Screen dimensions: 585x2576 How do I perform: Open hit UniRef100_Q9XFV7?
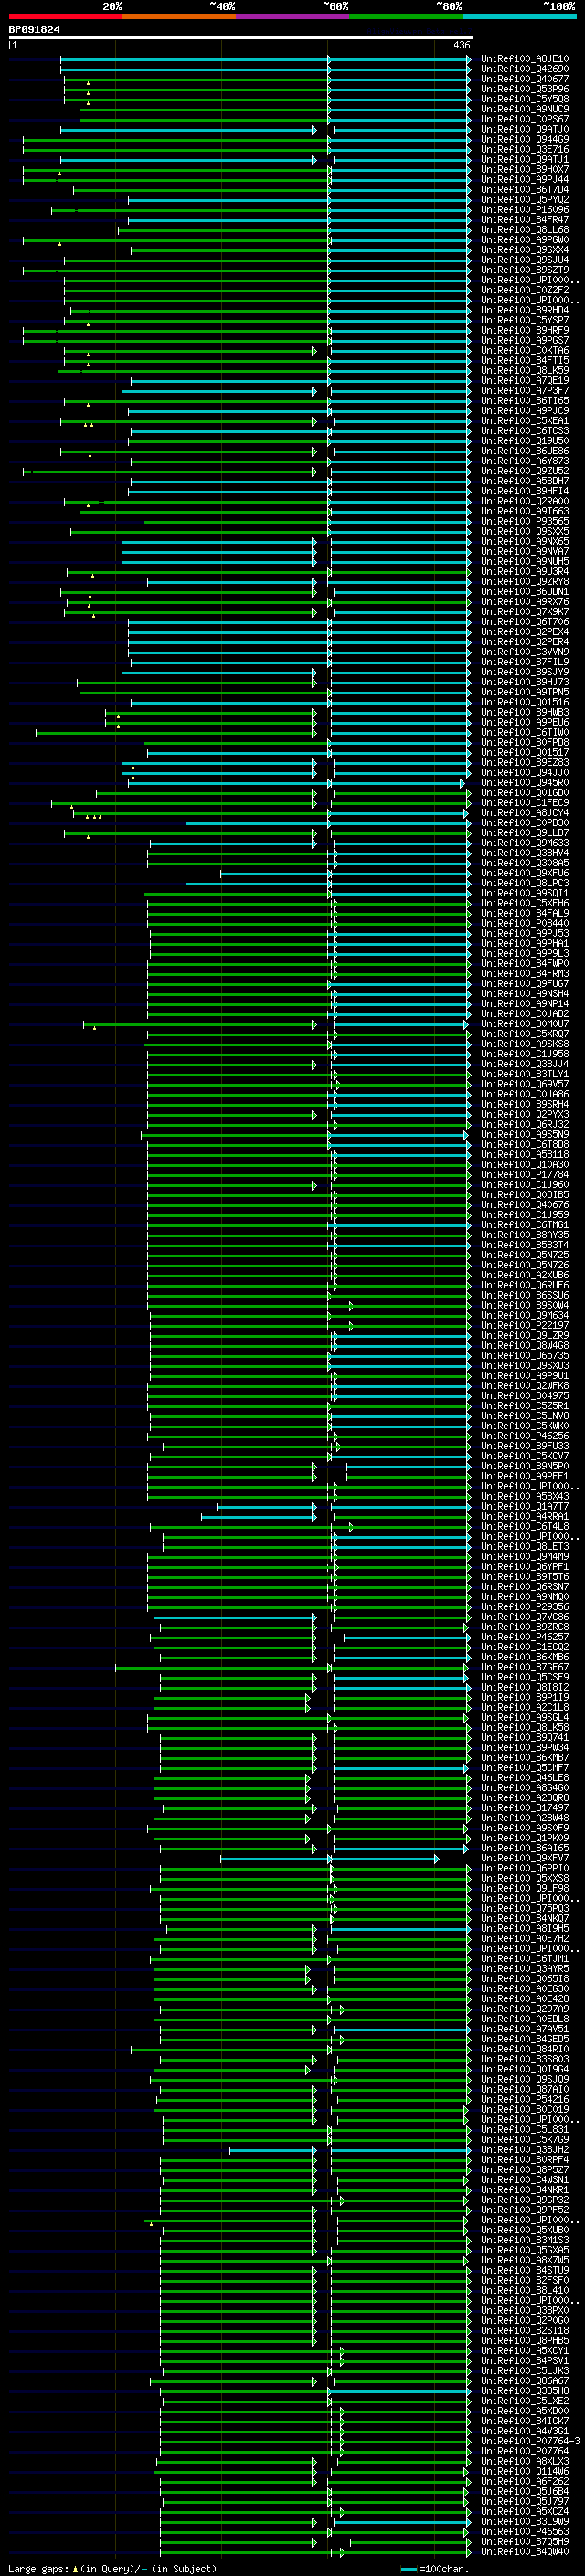point(525,1858)
